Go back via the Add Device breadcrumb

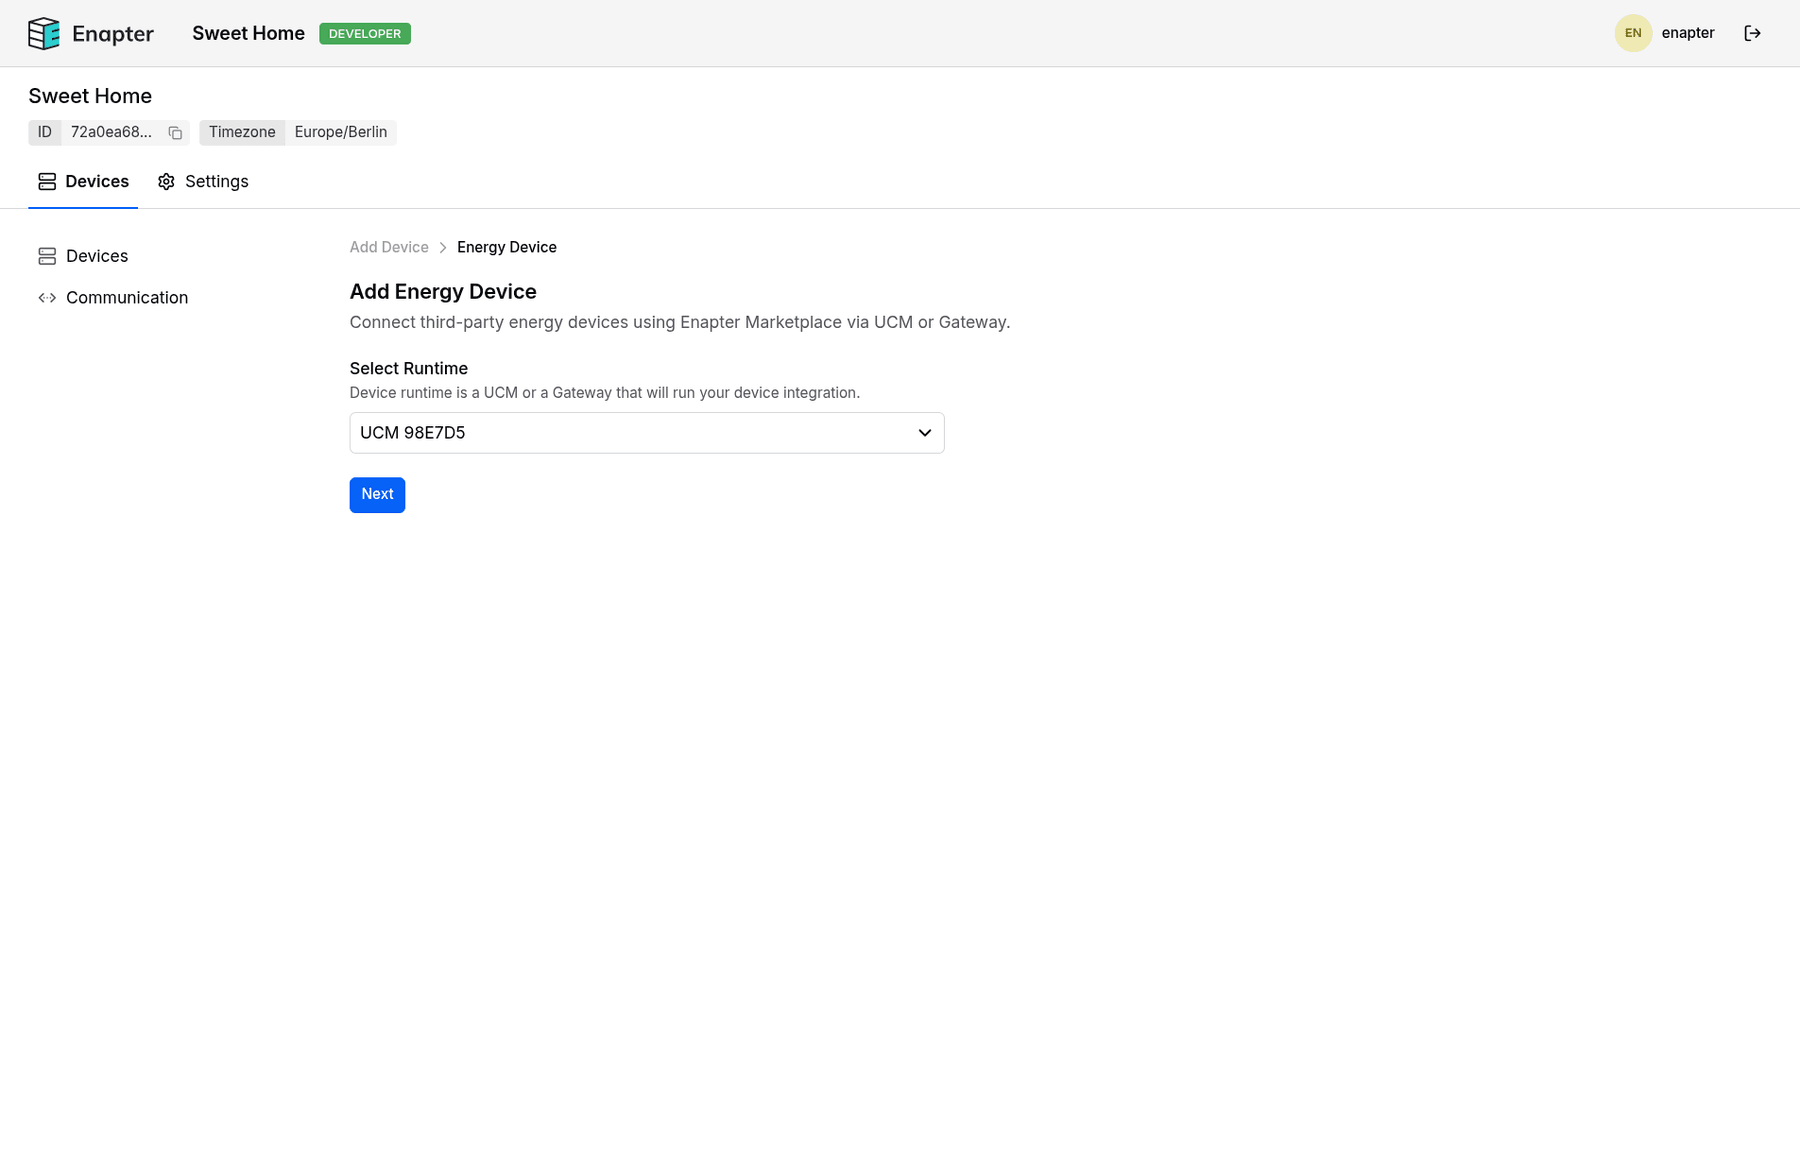(x=389, y=248)
